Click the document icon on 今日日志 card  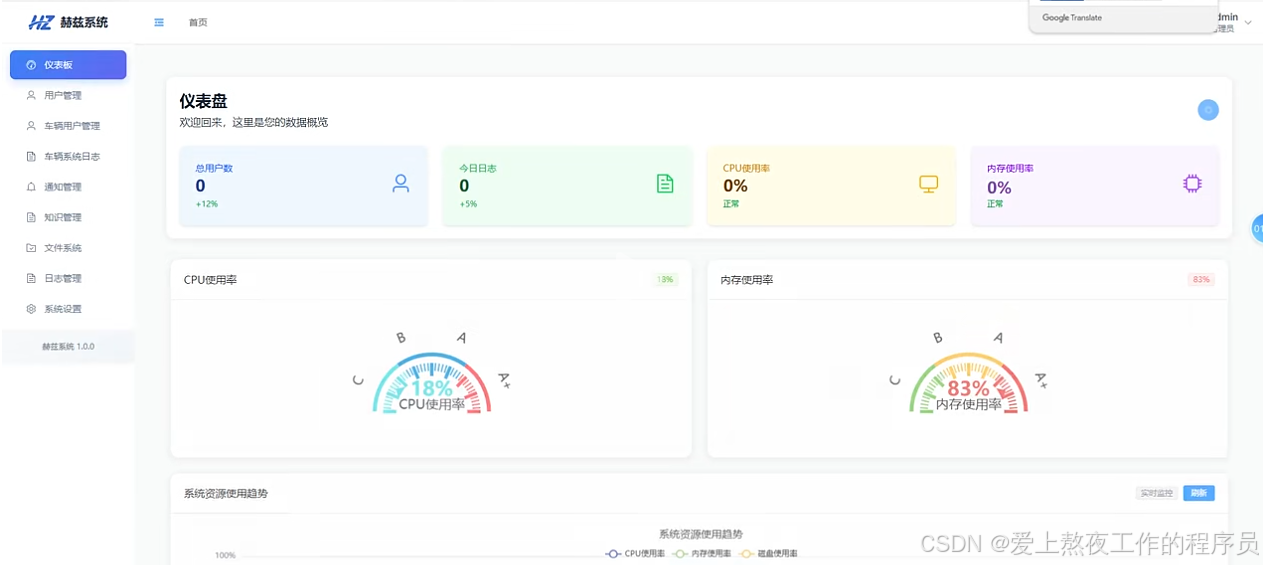coord(665,184)
